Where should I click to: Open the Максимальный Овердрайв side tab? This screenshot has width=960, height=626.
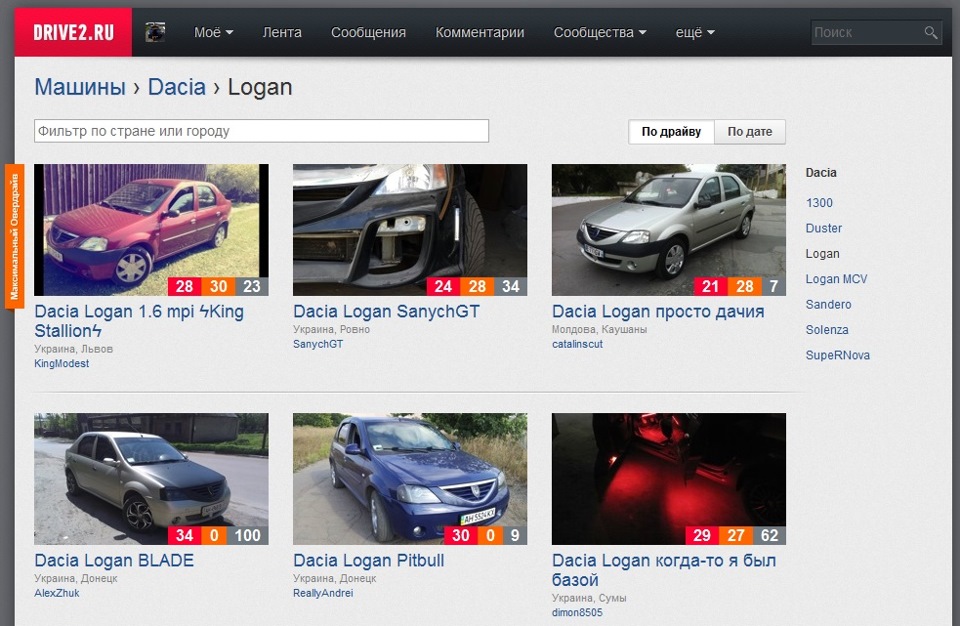(x=14, y=236)
